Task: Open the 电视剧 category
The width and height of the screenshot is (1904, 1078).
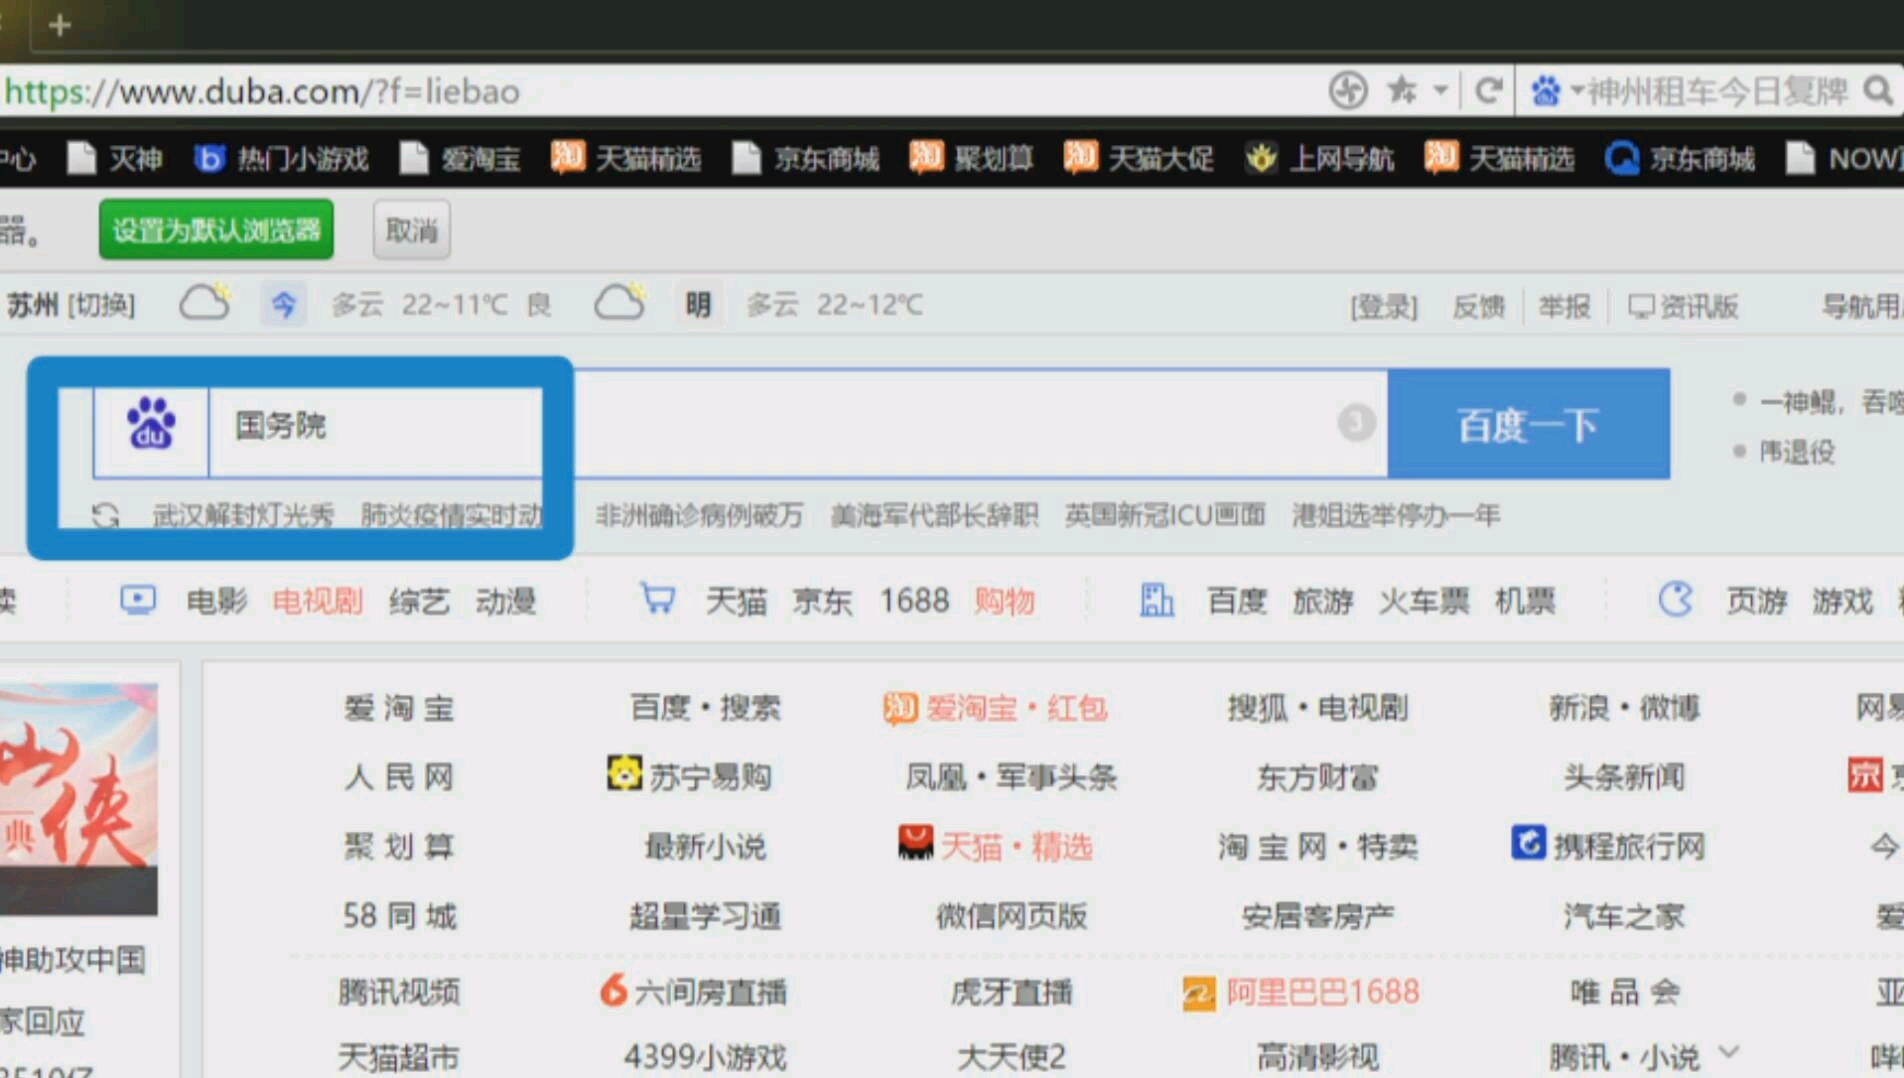Action: pos(317,601)
